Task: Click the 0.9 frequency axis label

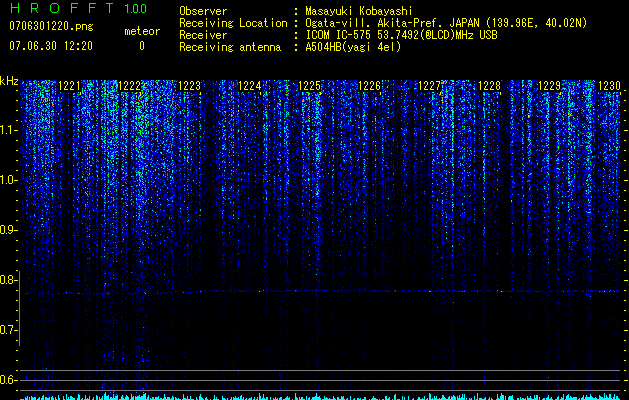Action: [8, 230]
